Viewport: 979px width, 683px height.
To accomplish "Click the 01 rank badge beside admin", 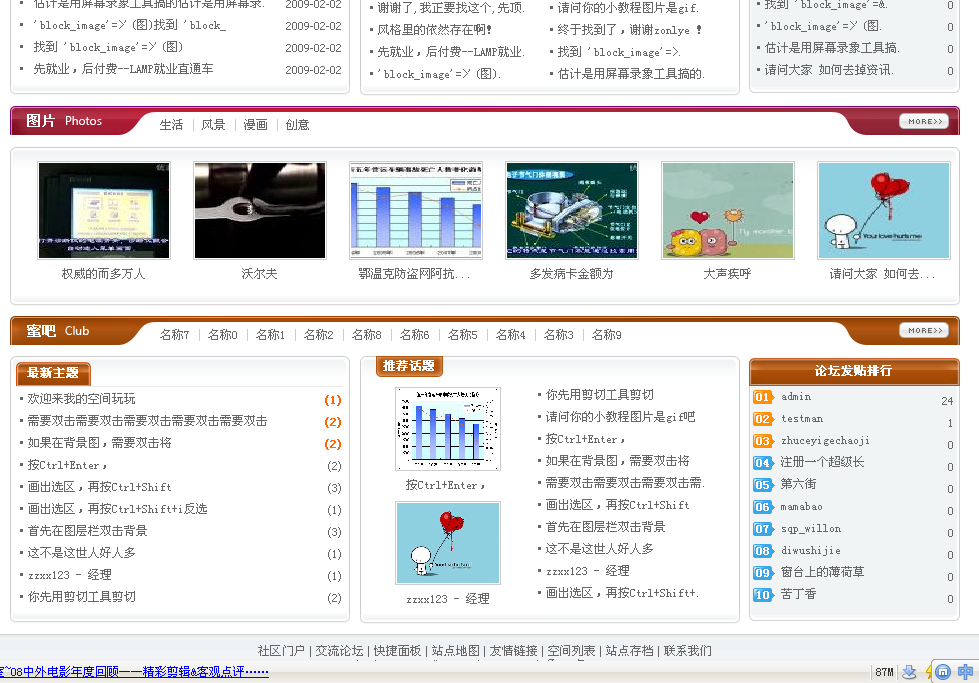I will (762, 397).
